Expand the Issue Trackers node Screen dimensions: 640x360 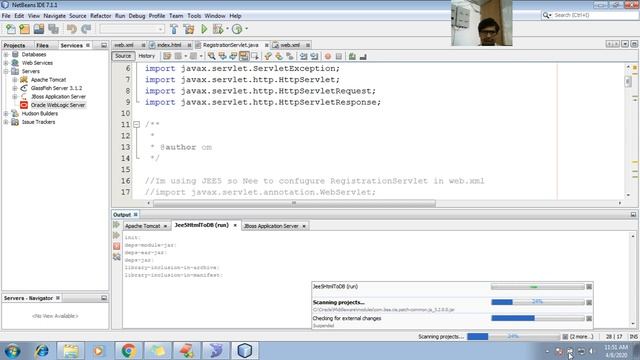click(x=6, y=122)
